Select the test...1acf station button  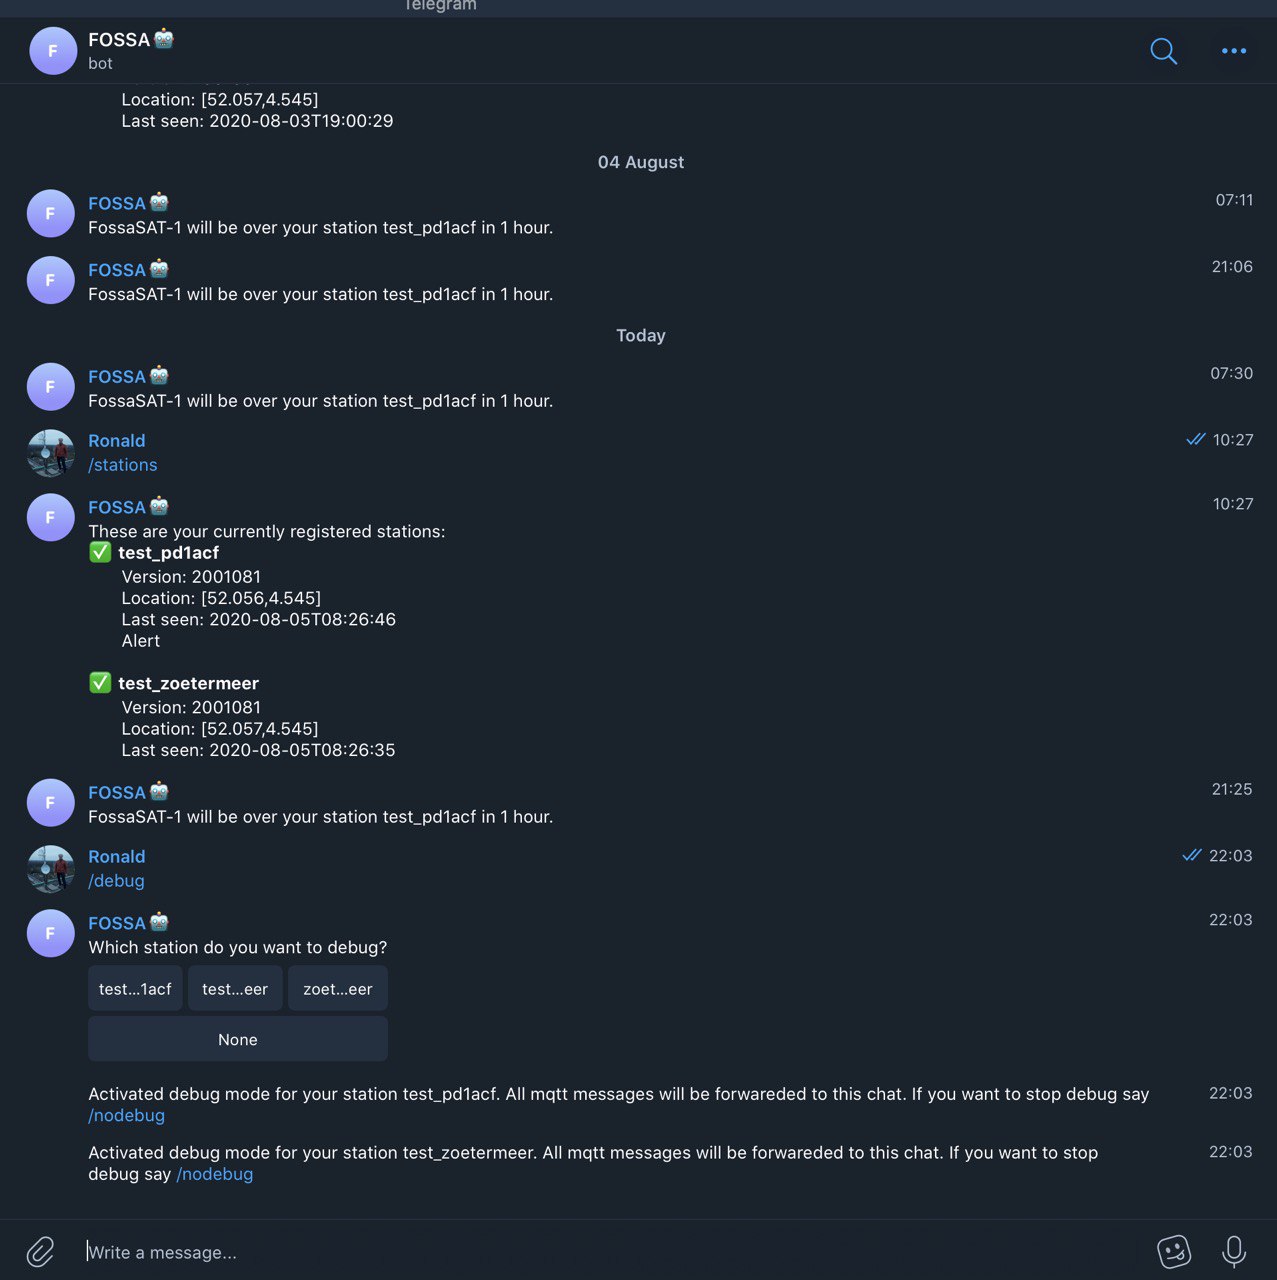[135, 989]
